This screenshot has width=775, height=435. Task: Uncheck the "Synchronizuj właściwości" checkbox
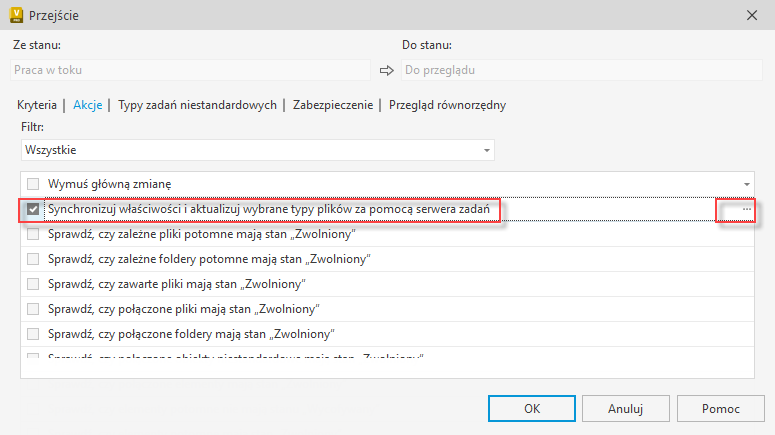coord(34,210)
